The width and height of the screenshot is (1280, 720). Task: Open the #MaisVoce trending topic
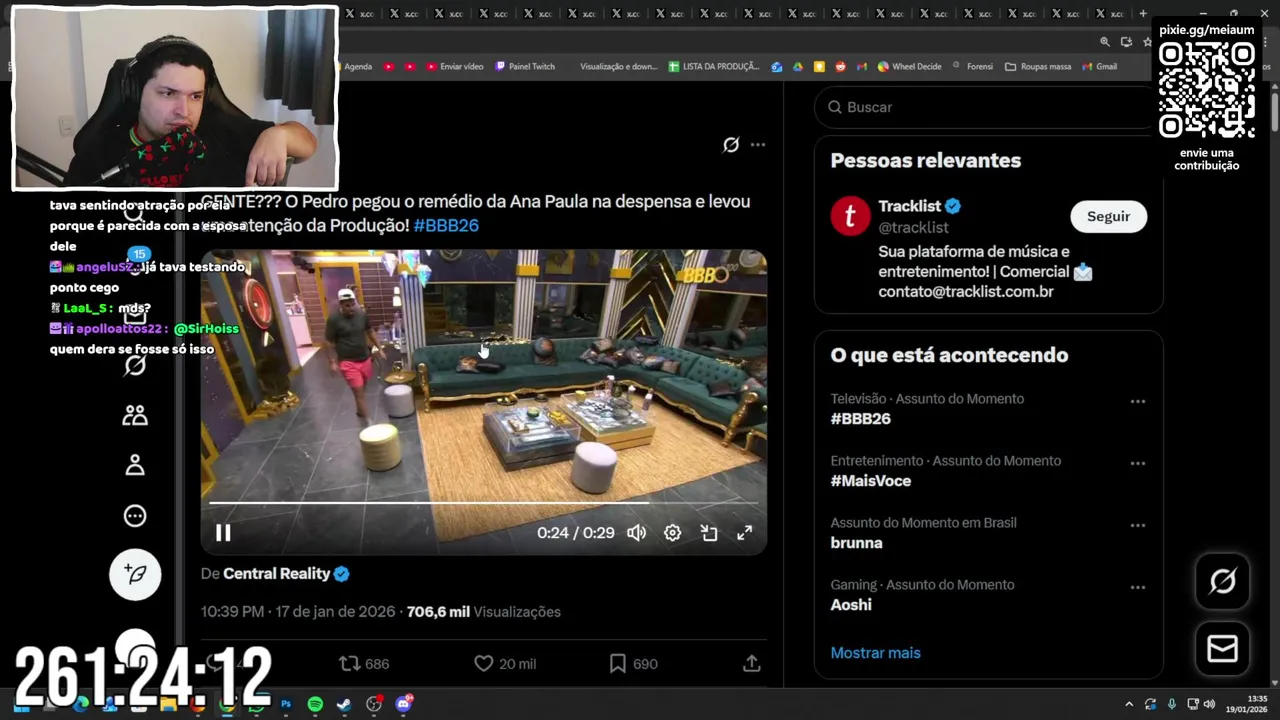tap(870, 481)
